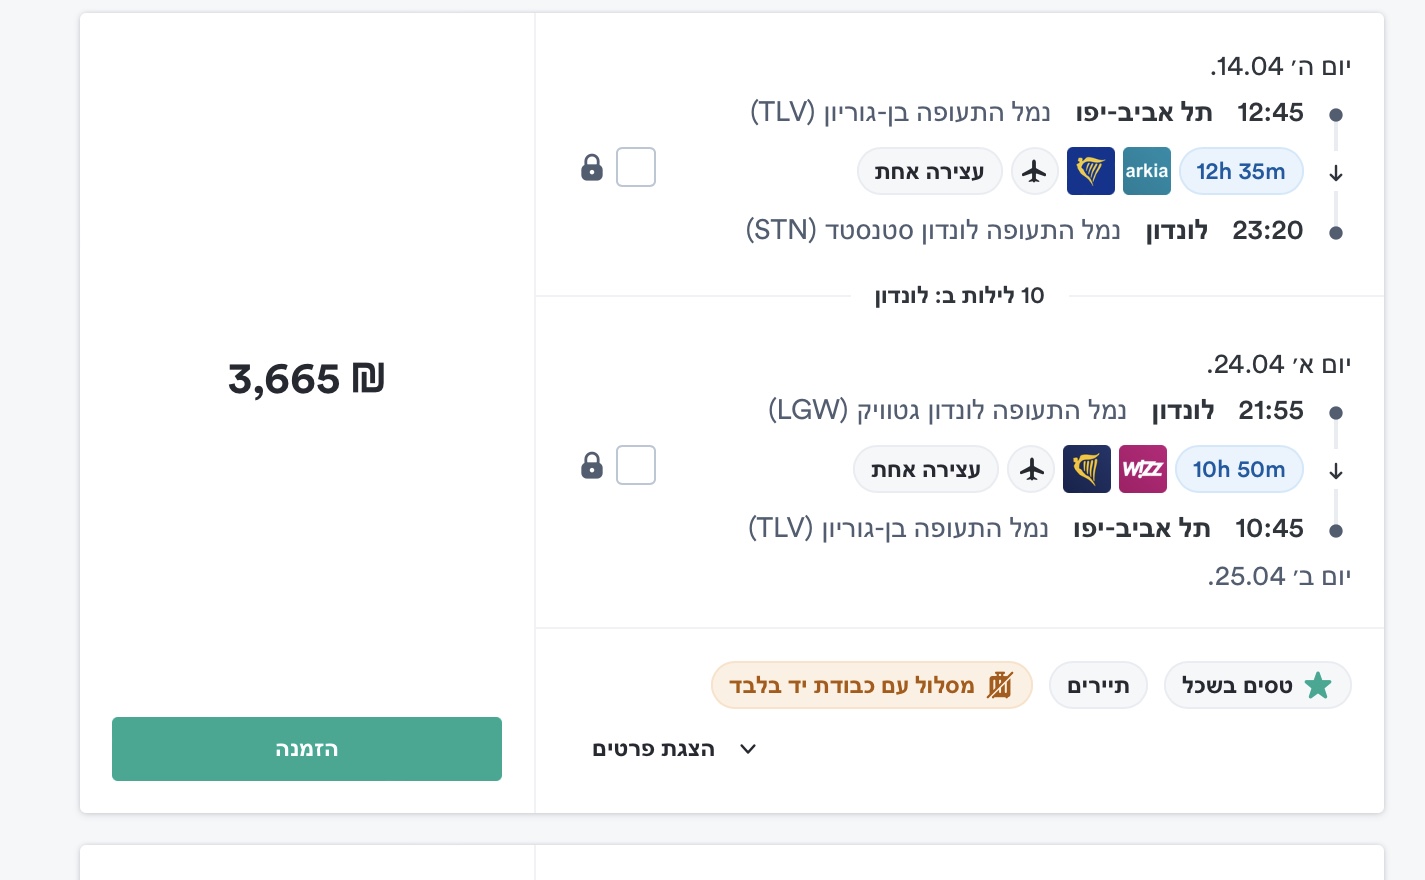Select the תיירים class tag
1425x880 pixels.
[x=1098, y=686]
